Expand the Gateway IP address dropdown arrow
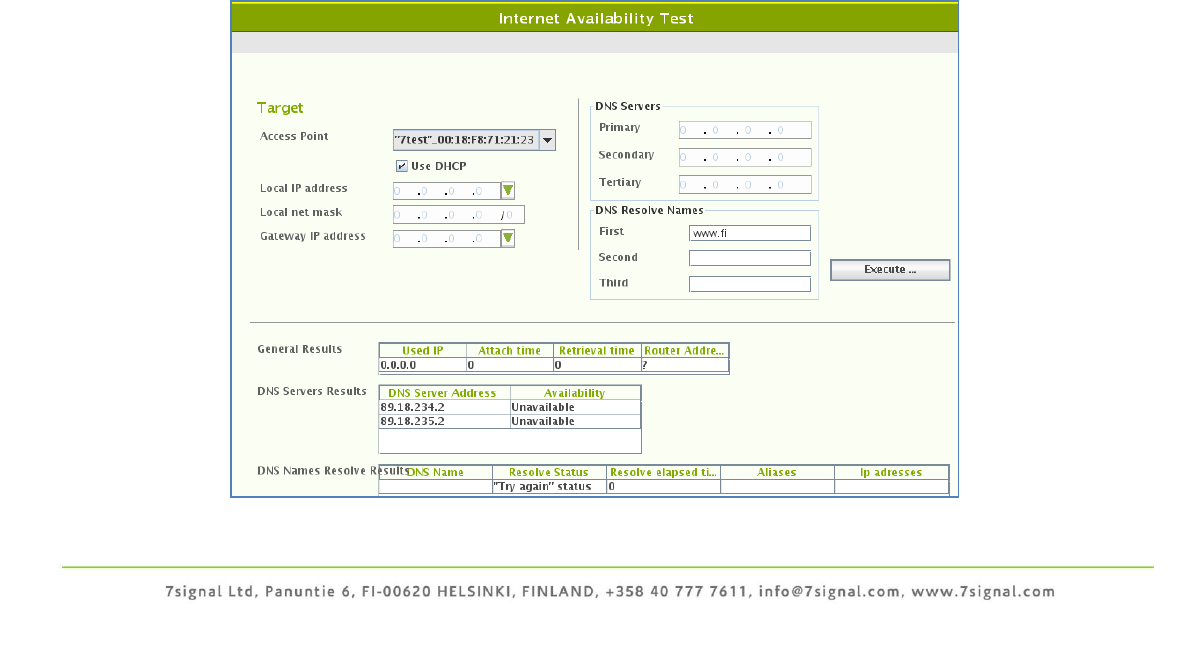Screen dimensions: 1189x645 pyautogui.click(x=508, y=239)
